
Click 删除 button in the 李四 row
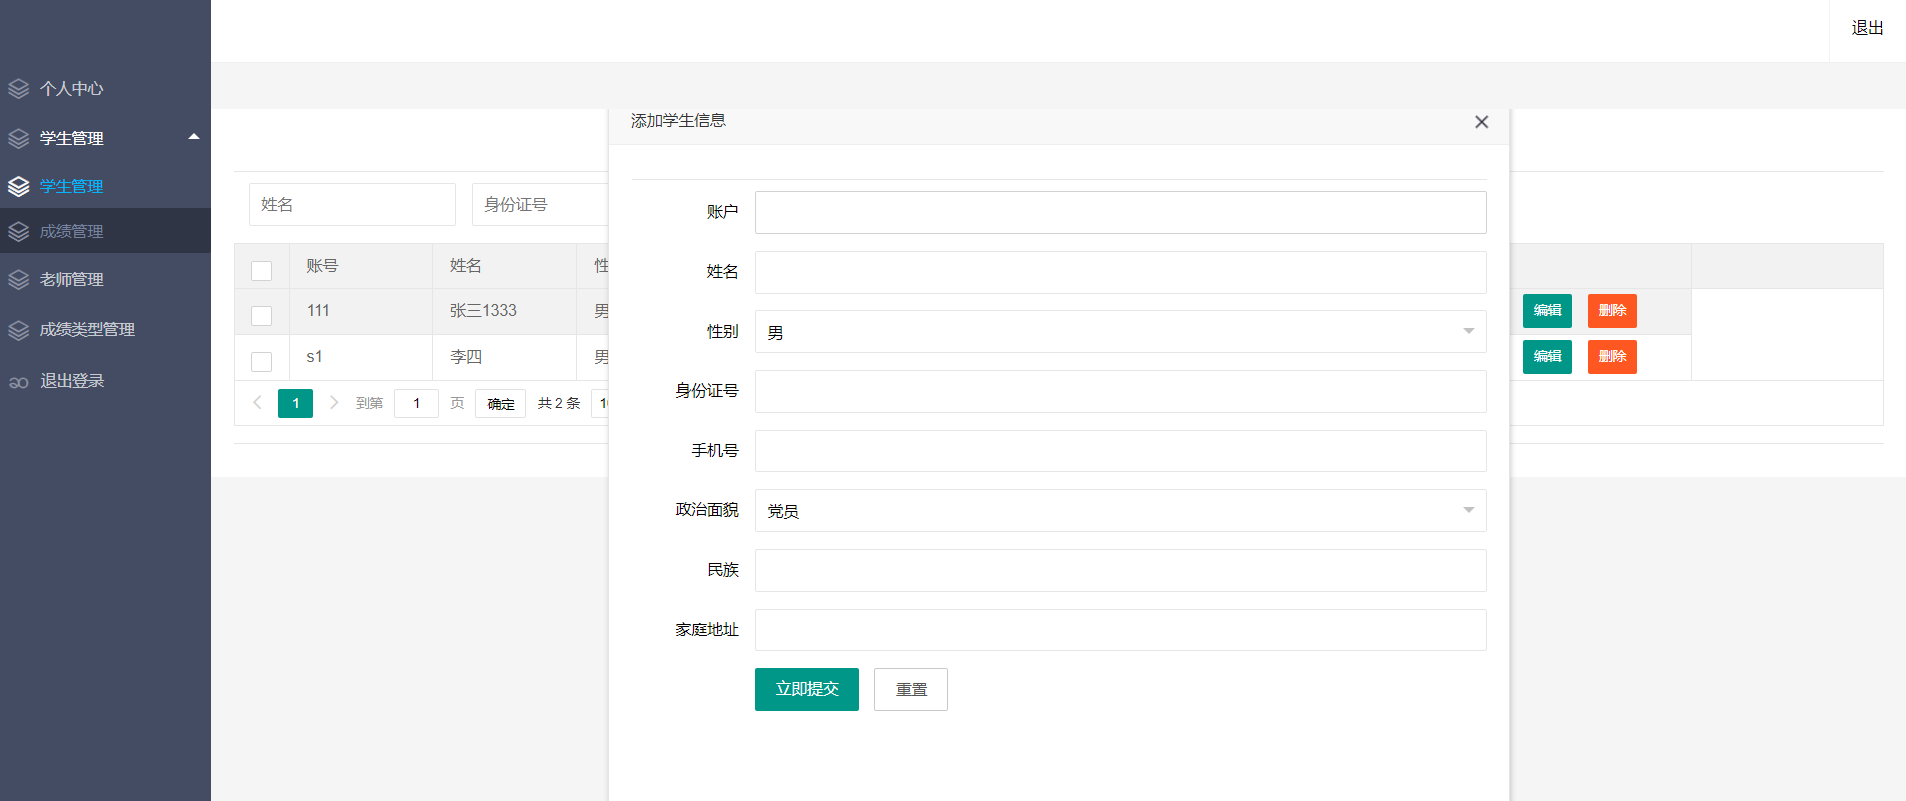tap(1612, 357)
